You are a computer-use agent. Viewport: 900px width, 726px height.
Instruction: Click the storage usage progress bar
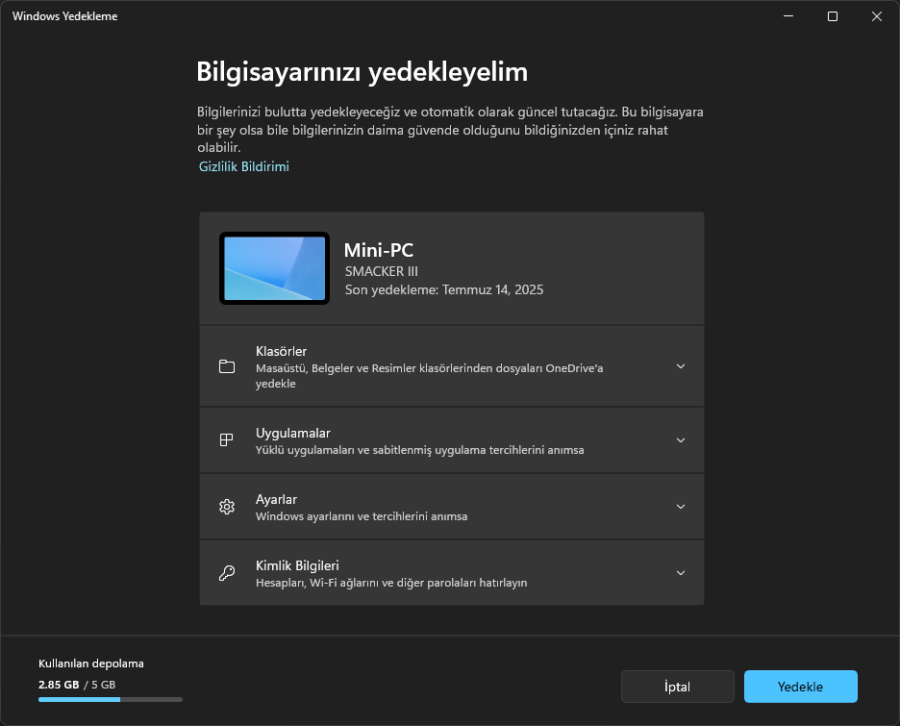110,699
